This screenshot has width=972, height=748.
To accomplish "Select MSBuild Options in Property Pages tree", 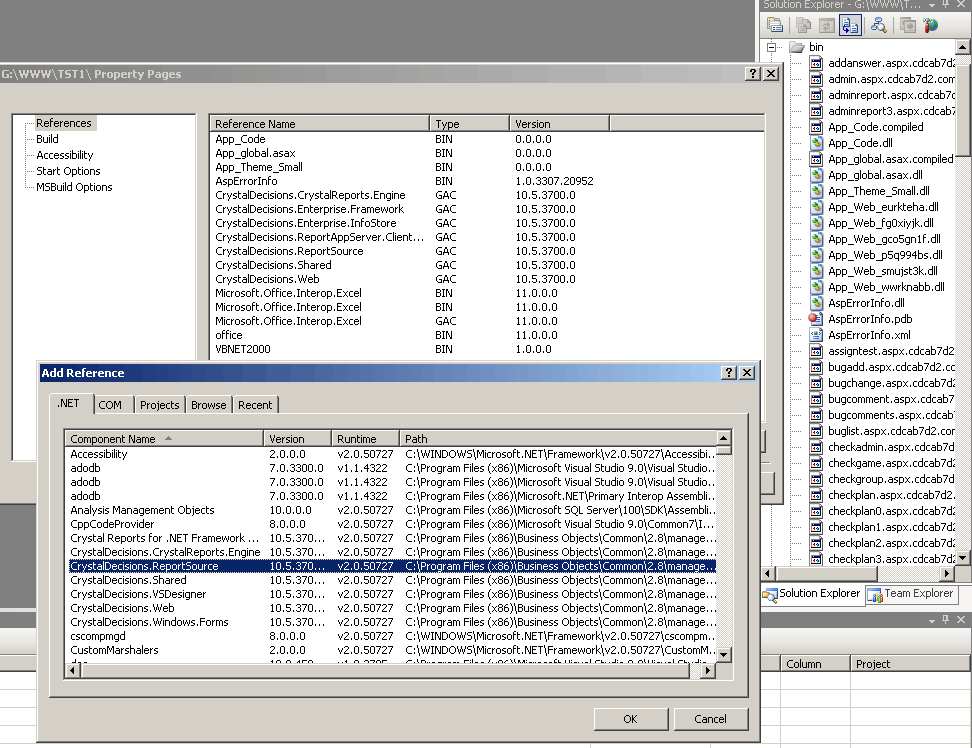I will (x=74, y=187).
